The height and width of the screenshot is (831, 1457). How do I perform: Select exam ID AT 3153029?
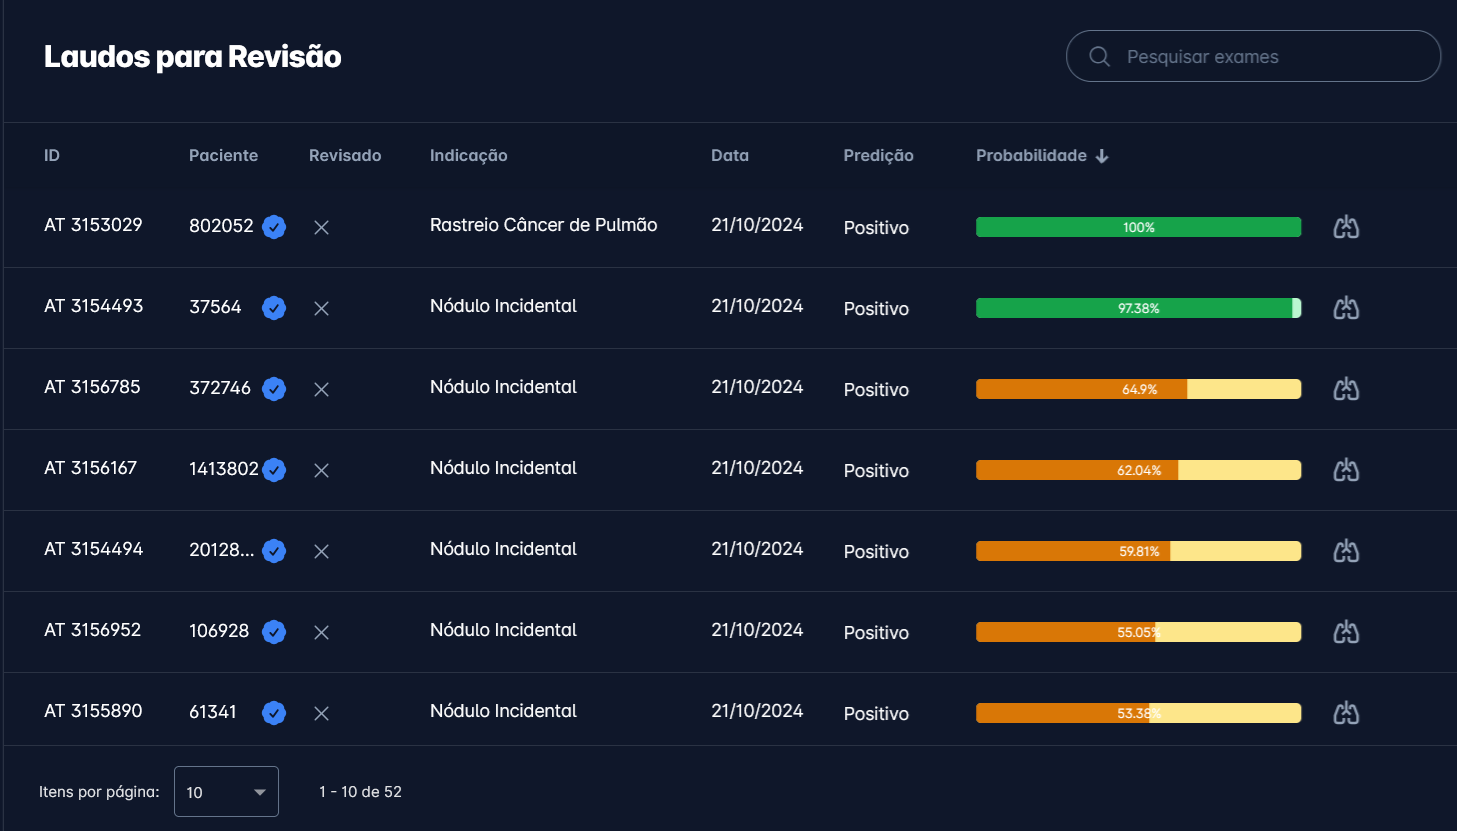(93, 225)
